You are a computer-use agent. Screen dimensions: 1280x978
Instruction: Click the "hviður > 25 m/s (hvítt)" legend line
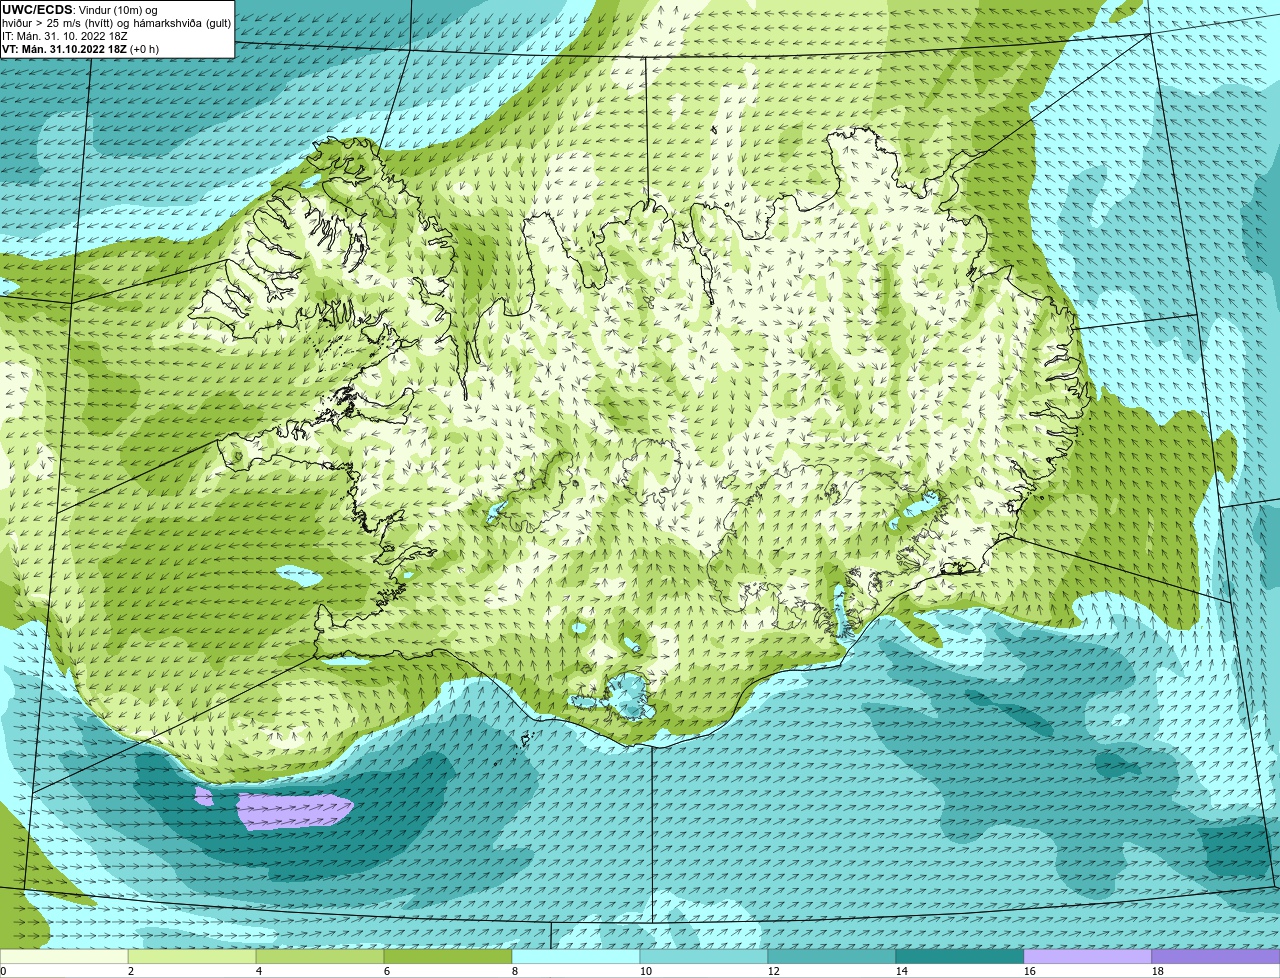tap(117, 23)
